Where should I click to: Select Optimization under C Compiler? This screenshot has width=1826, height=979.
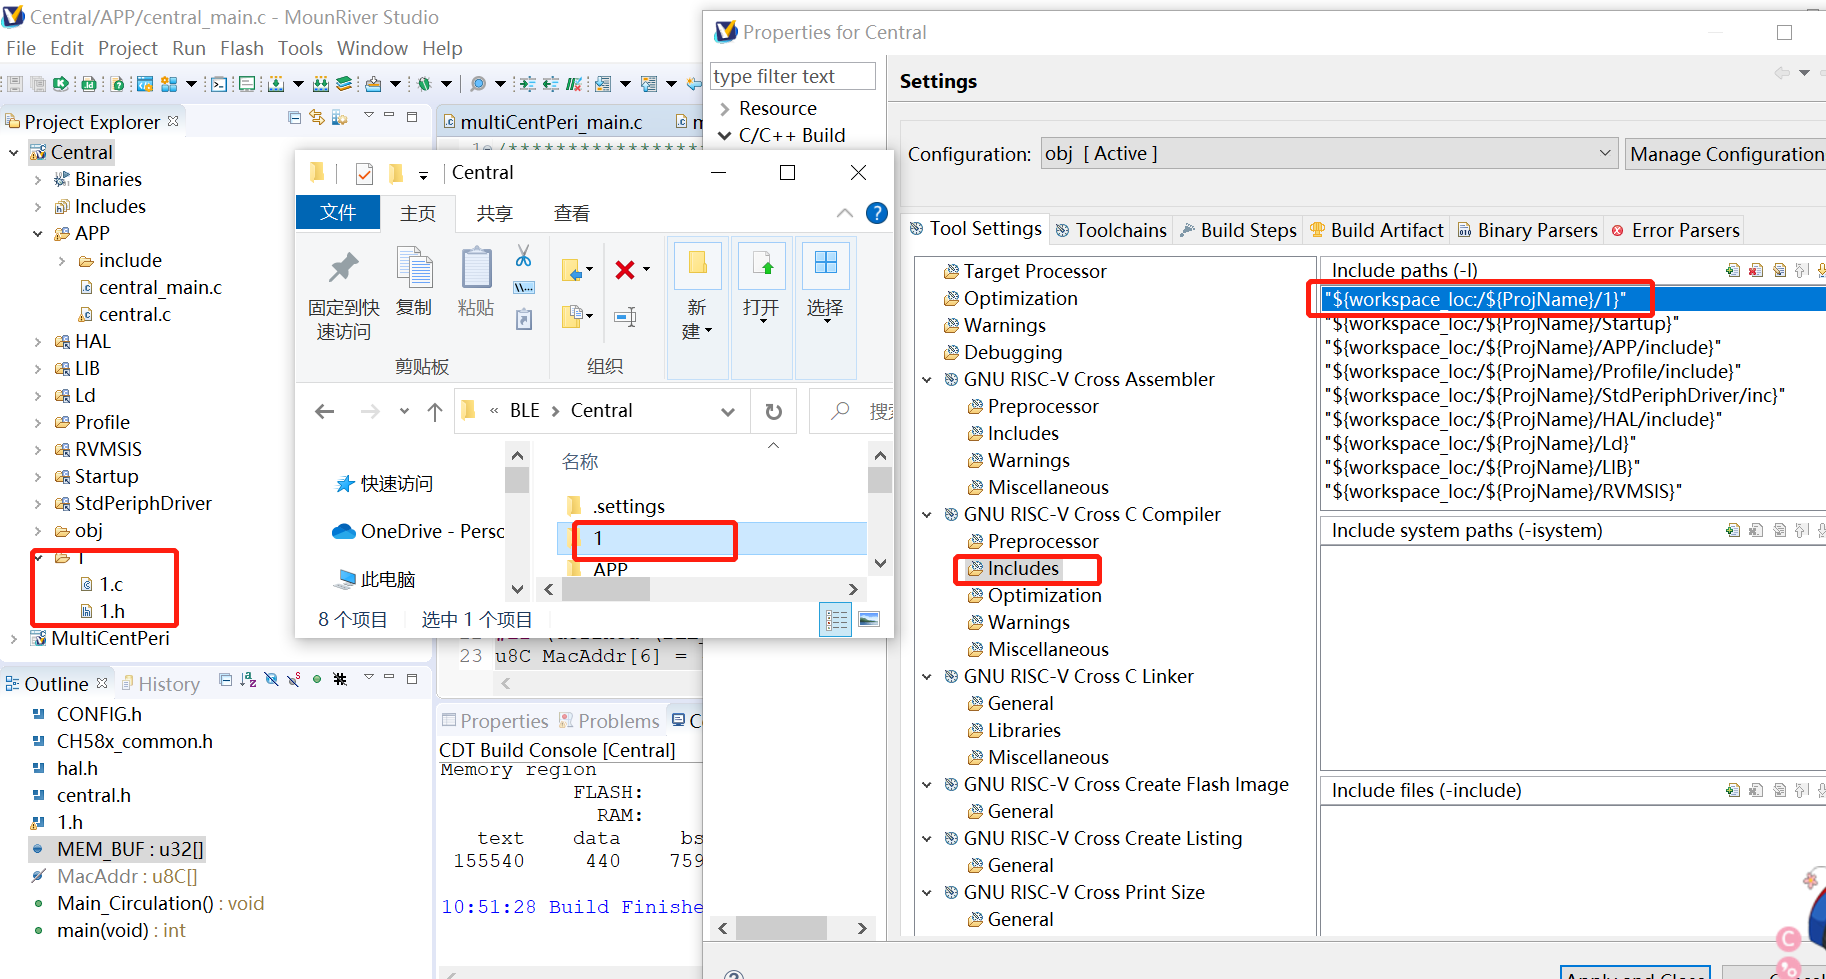point(1044,595)
